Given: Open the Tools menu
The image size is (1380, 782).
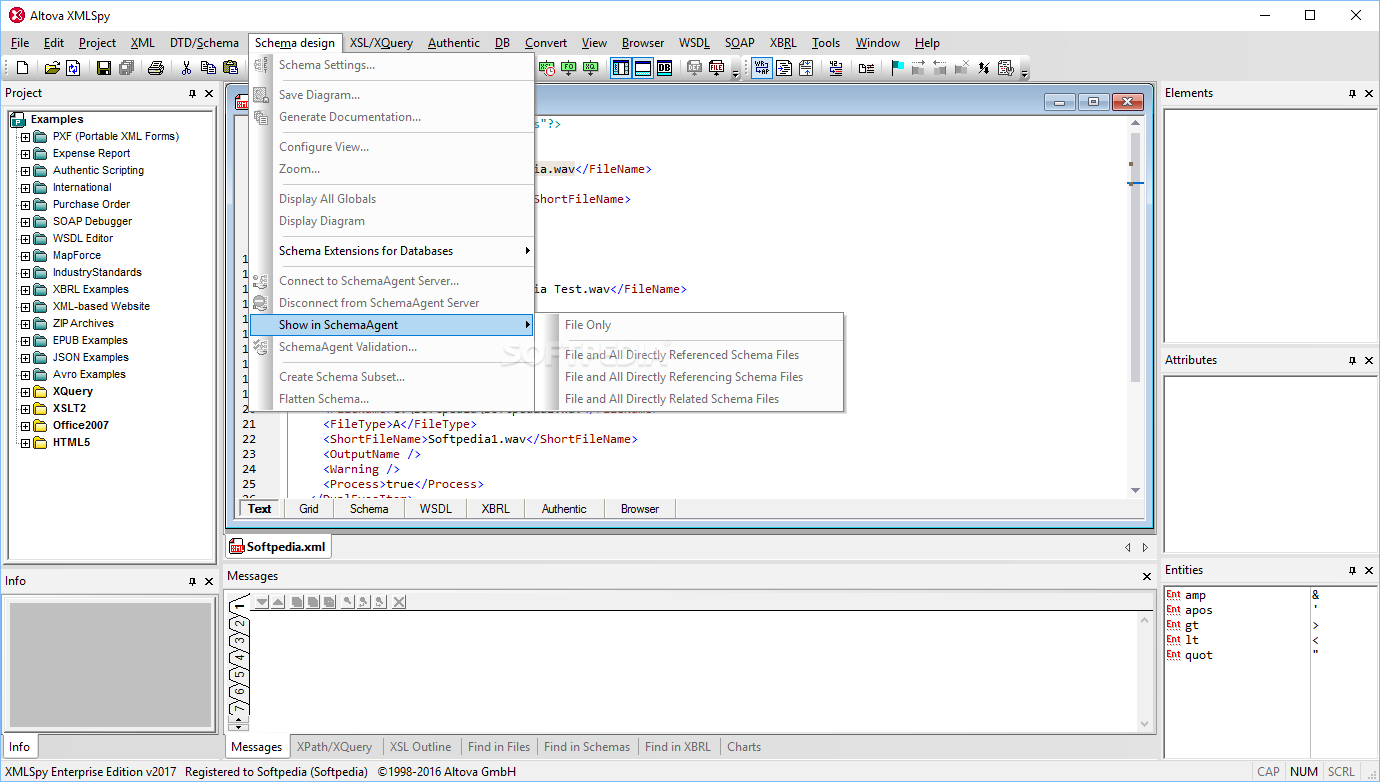Looking at the screenshot, I should click(826, 43).
